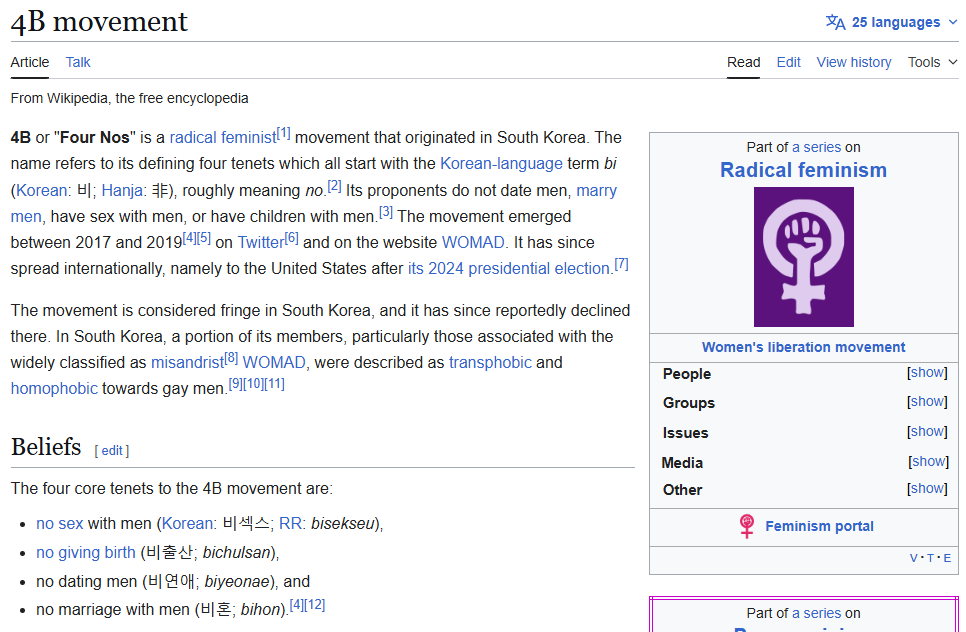Screen dimensions: 966x632
Task: Click the T template talk link
Action: pos(930,558)
